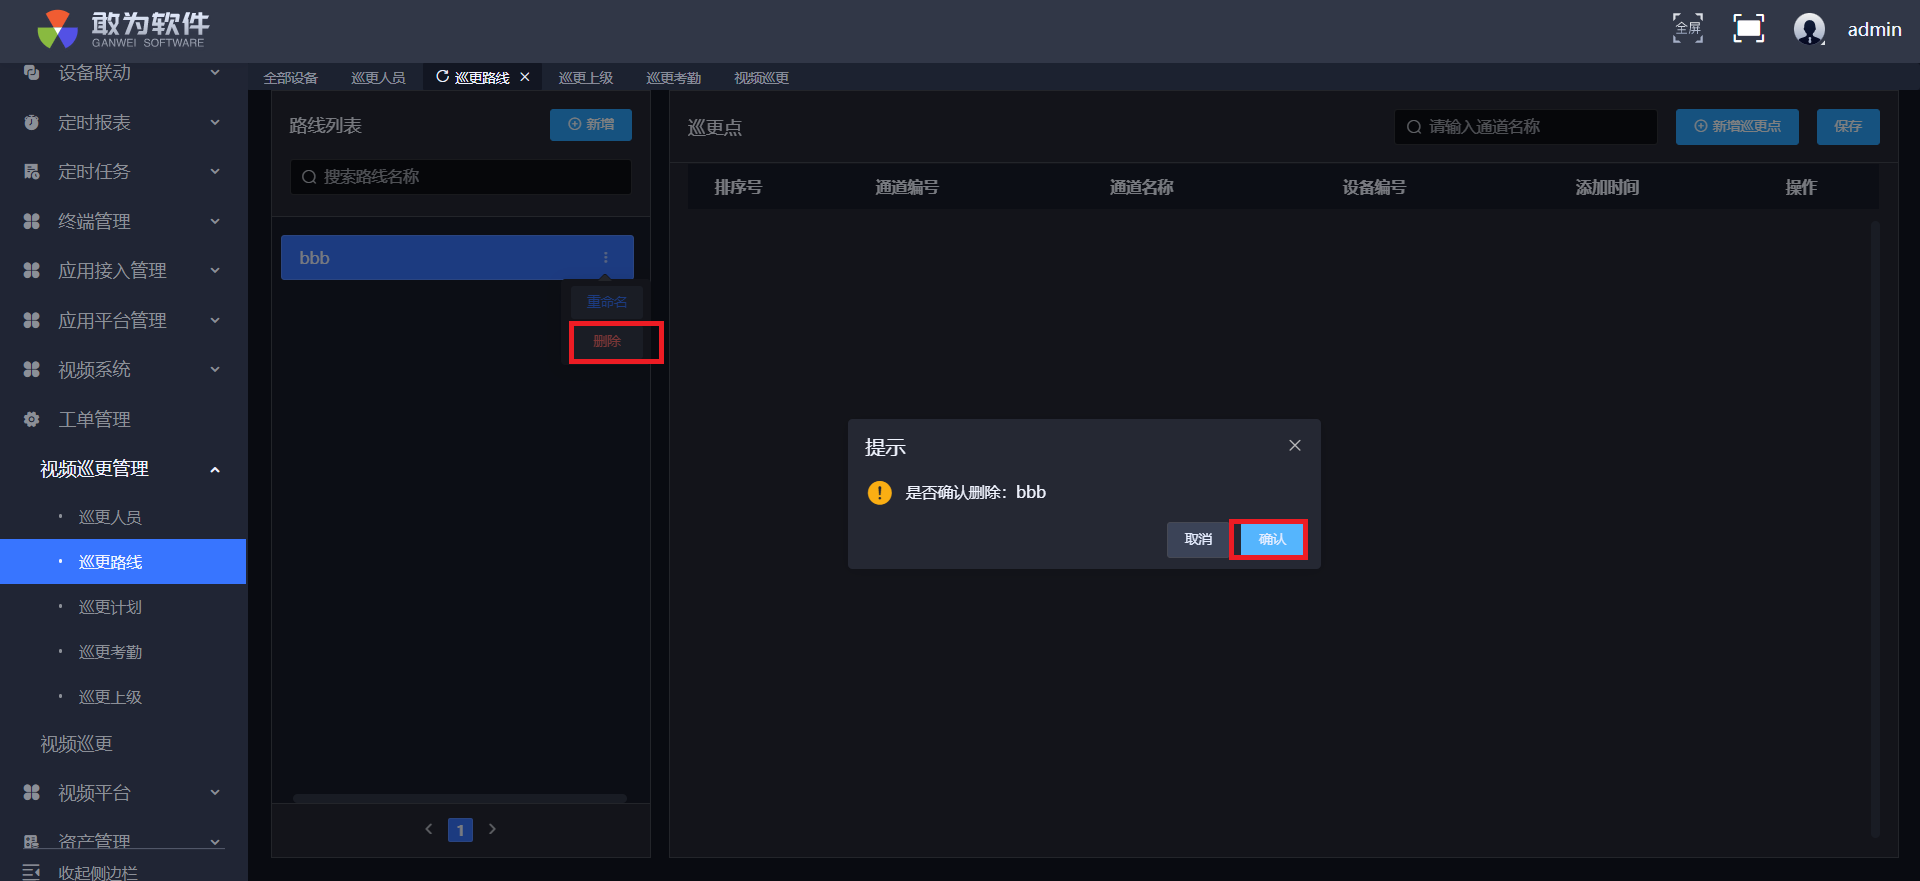The height and width of the screenshot is (881, 1920).
Task: Confirm deletion with the 确认 button
Action: [1272, 540]
